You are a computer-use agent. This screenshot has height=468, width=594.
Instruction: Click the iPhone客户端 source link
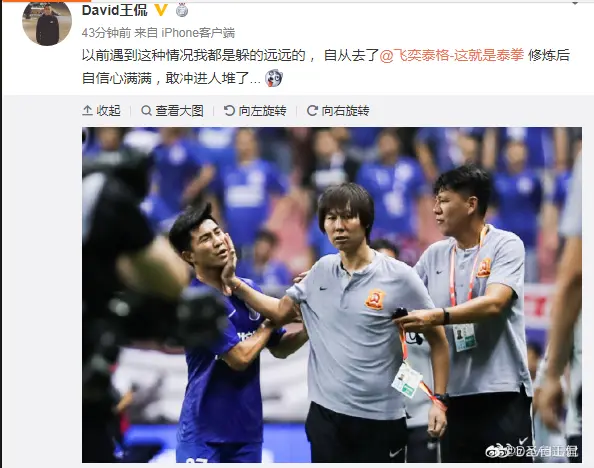click(198, 33)
